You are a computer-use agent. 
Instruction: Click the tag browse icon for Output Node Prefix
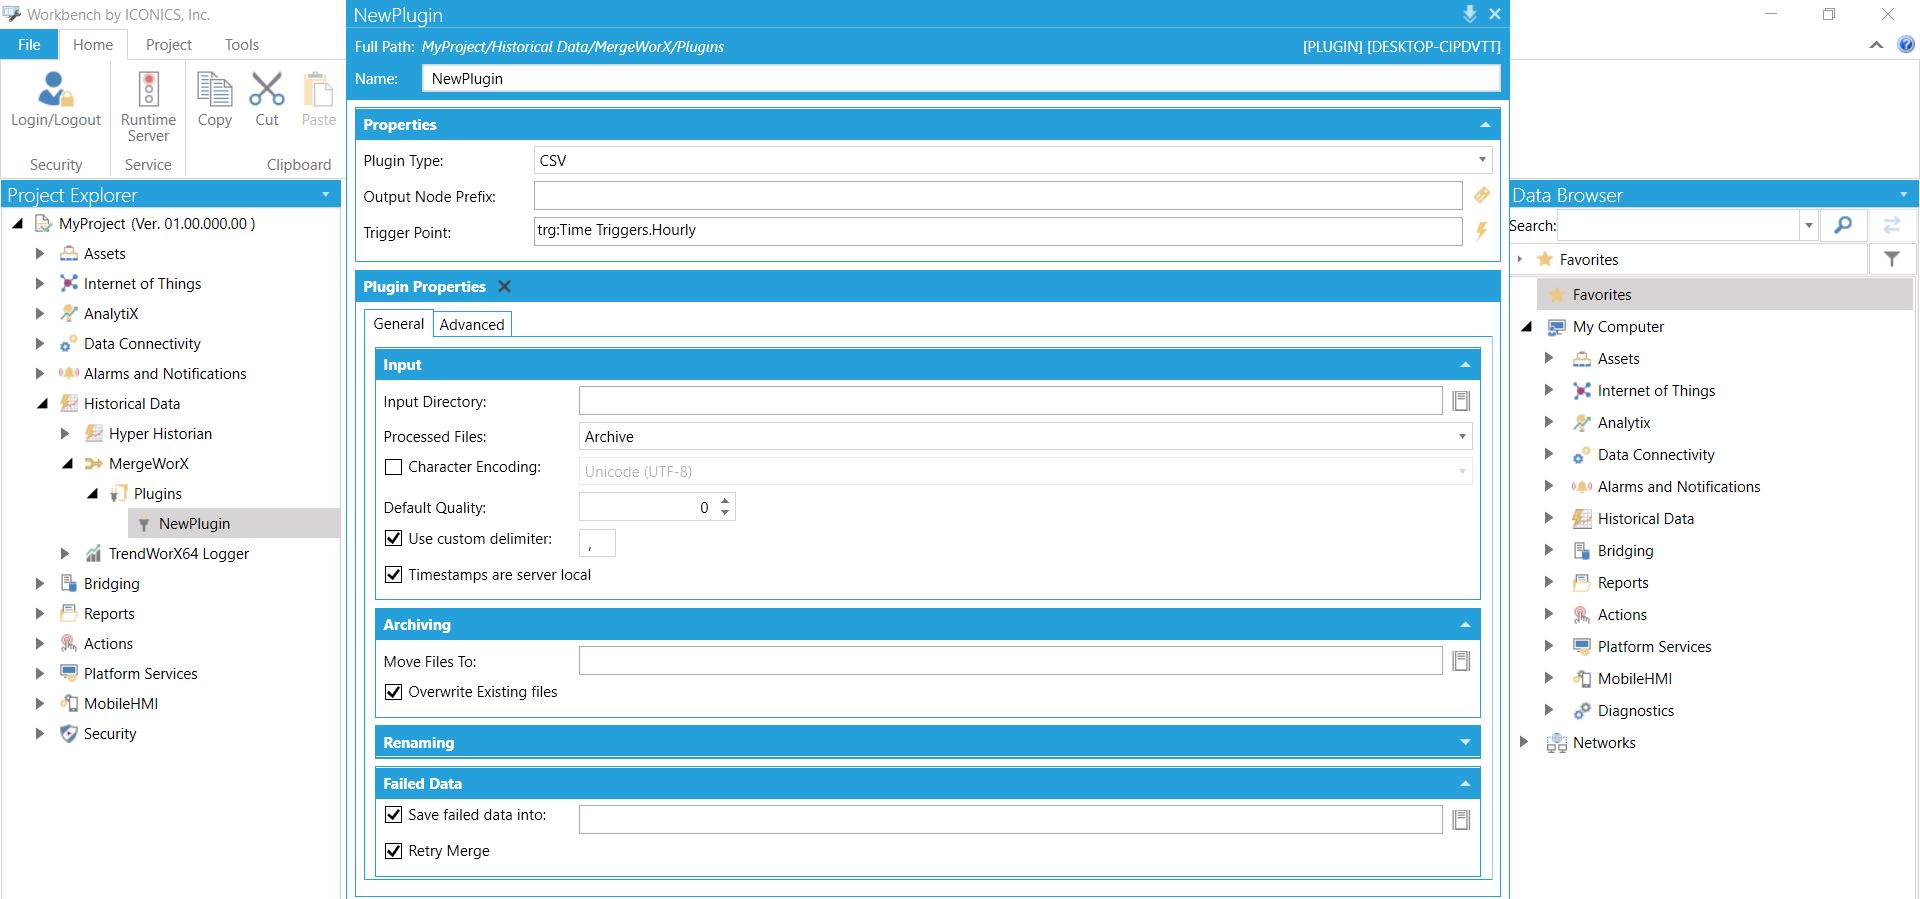pos(1482,196)
